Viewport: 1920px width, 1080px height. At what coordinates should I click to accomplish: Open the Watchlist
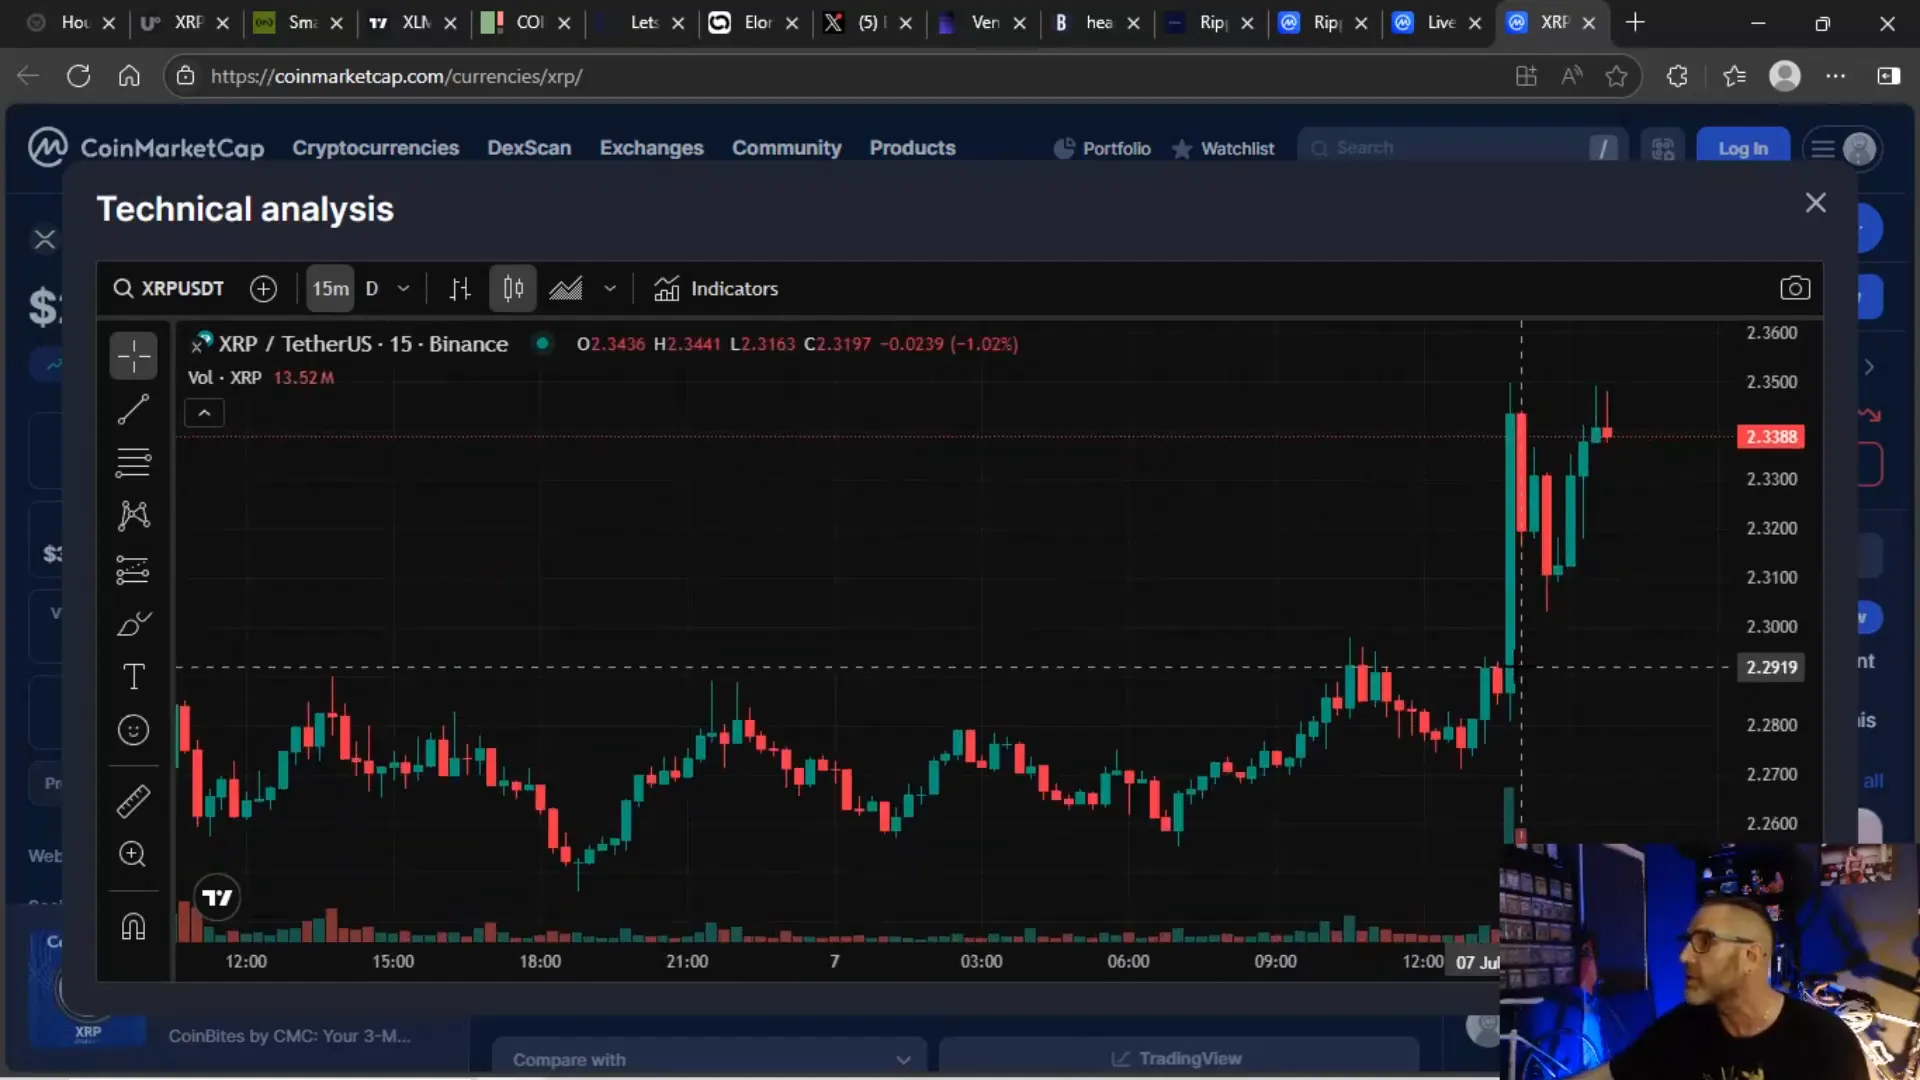point(1223,148)
